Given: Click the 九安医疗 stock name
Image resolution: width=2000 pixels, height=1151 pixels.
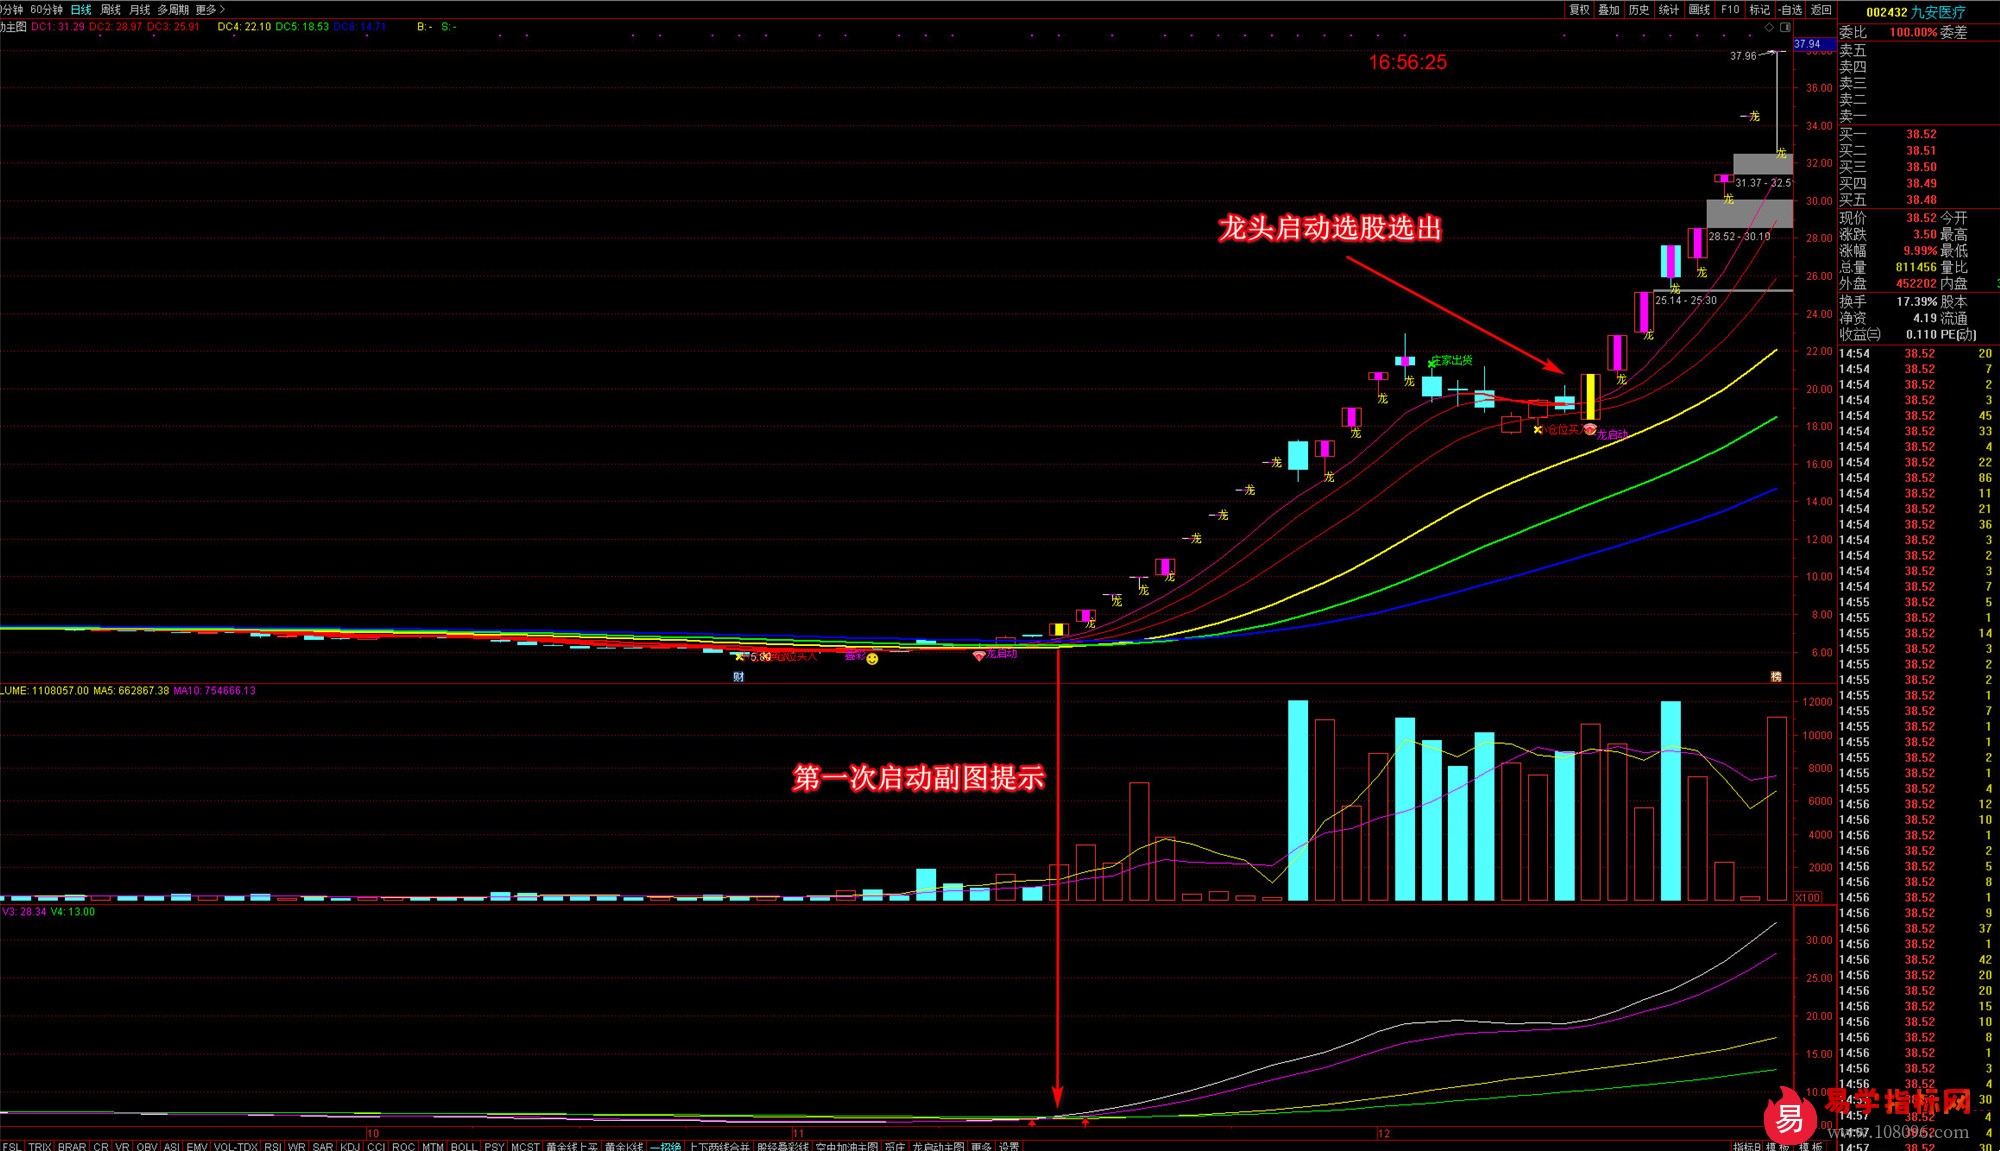Looking at the screenshot, I should click(1938, 12).
